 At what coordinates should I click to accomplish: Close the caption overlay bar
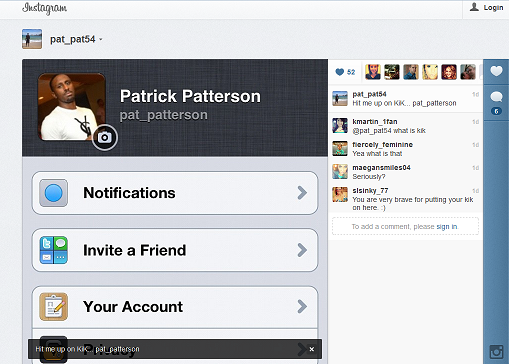click(x=312, y=349)
